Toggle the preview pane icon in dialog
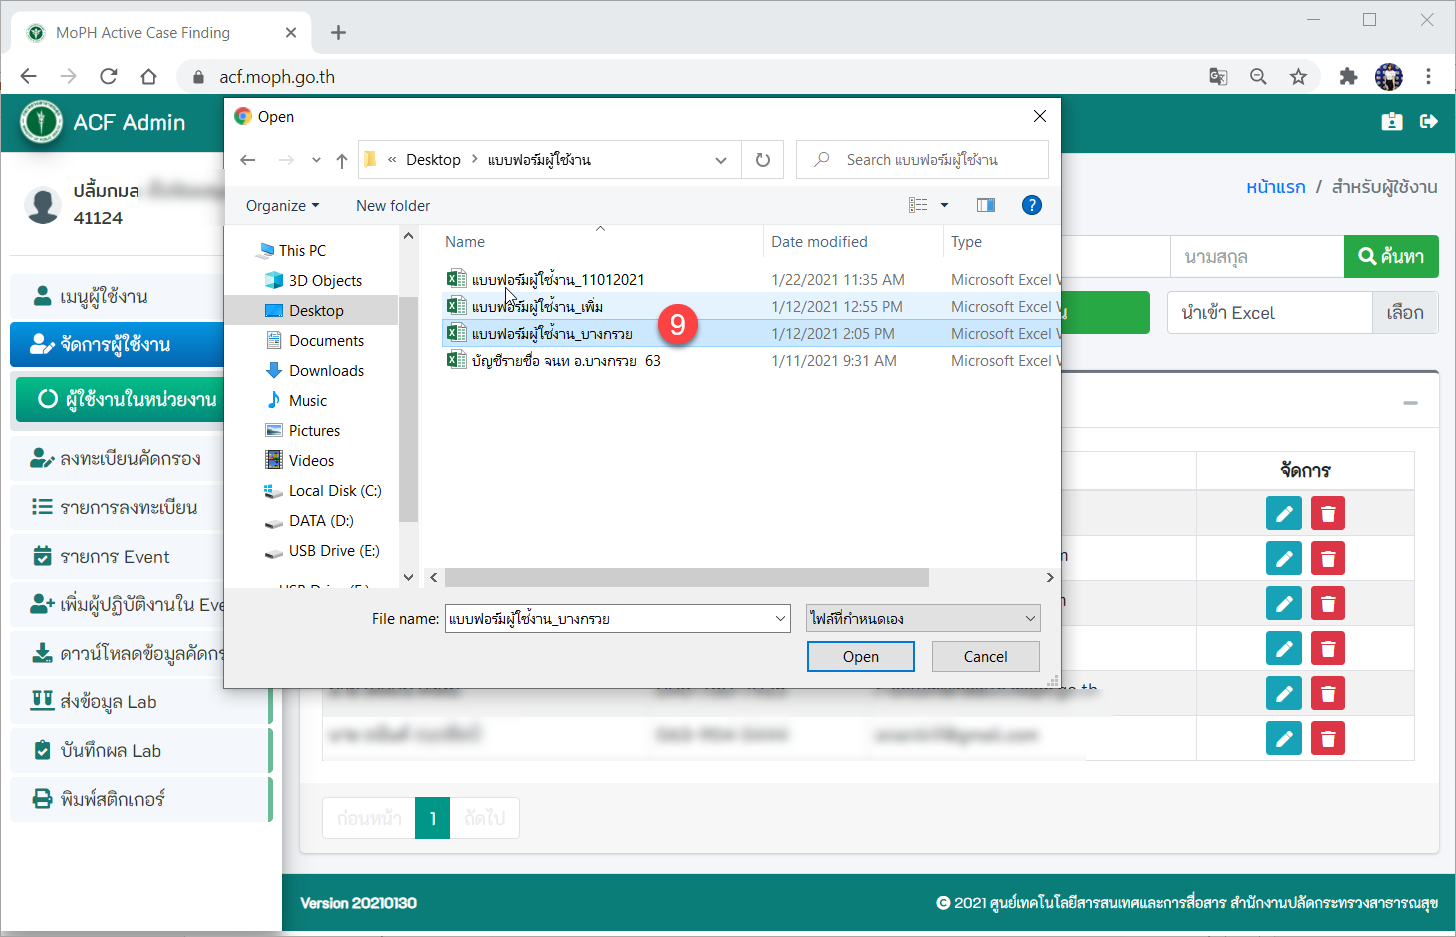The image size is (1456, 937). 985,205
